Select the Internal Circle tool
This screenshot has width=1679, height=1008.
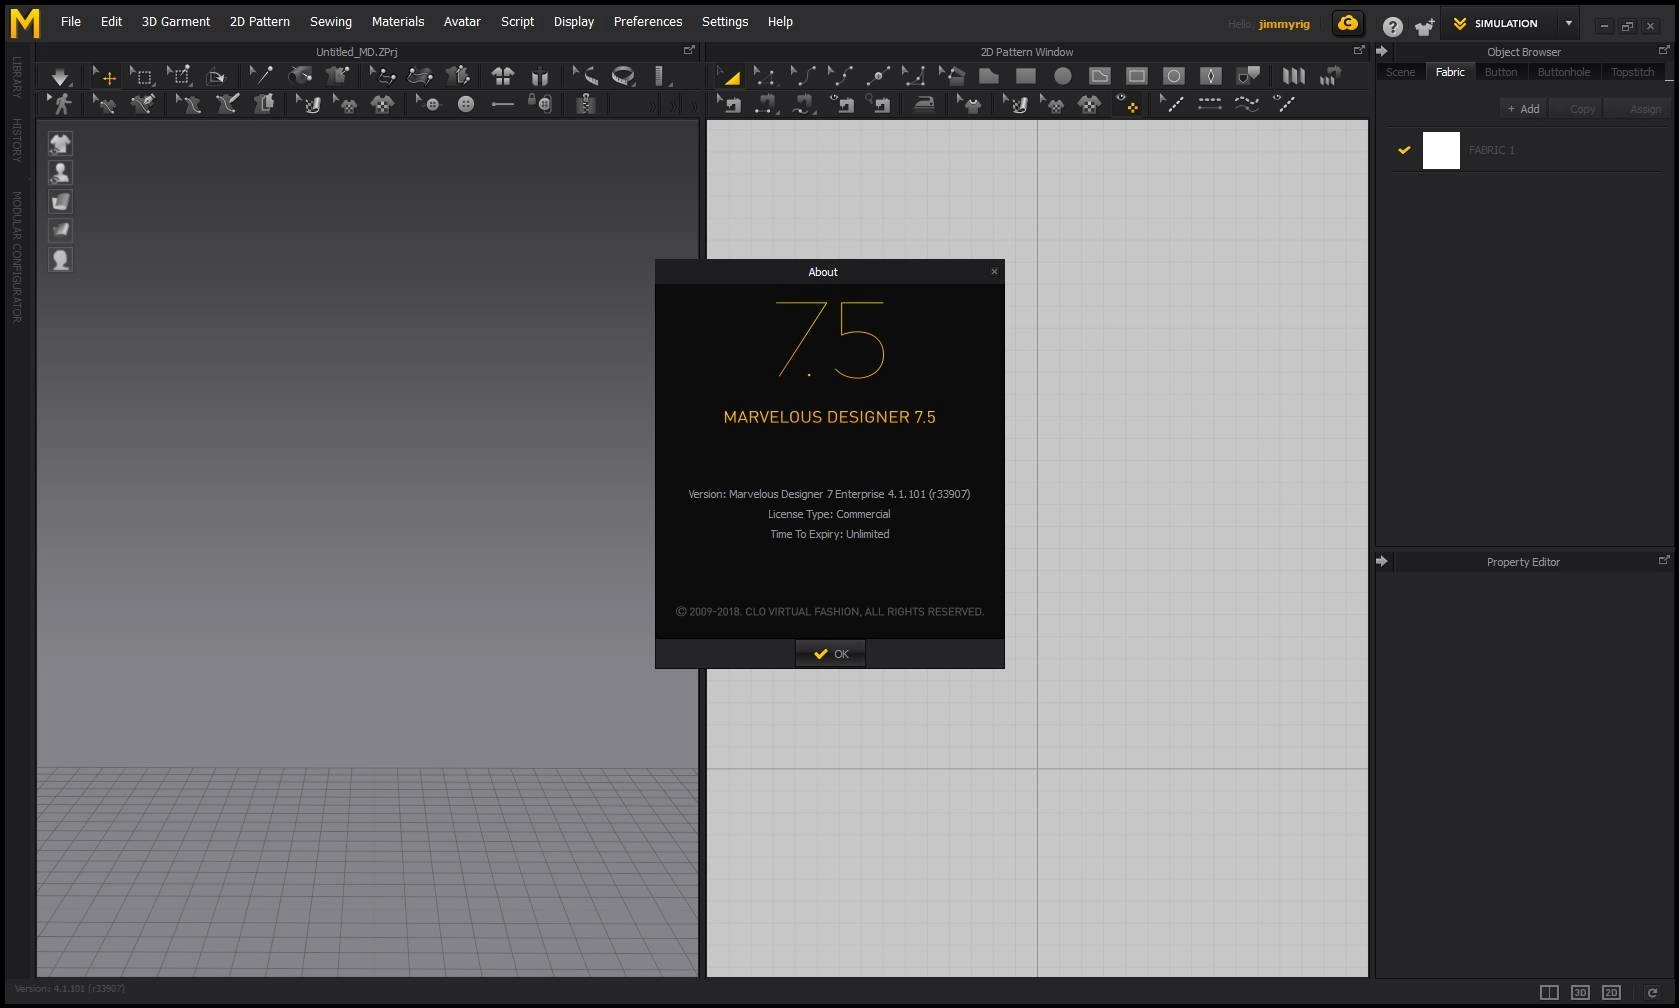1174,76
